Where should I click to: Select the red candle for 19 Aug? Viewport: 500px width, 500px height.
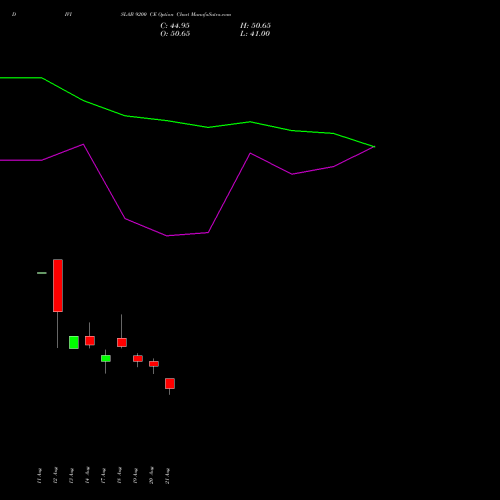(138, 358)
